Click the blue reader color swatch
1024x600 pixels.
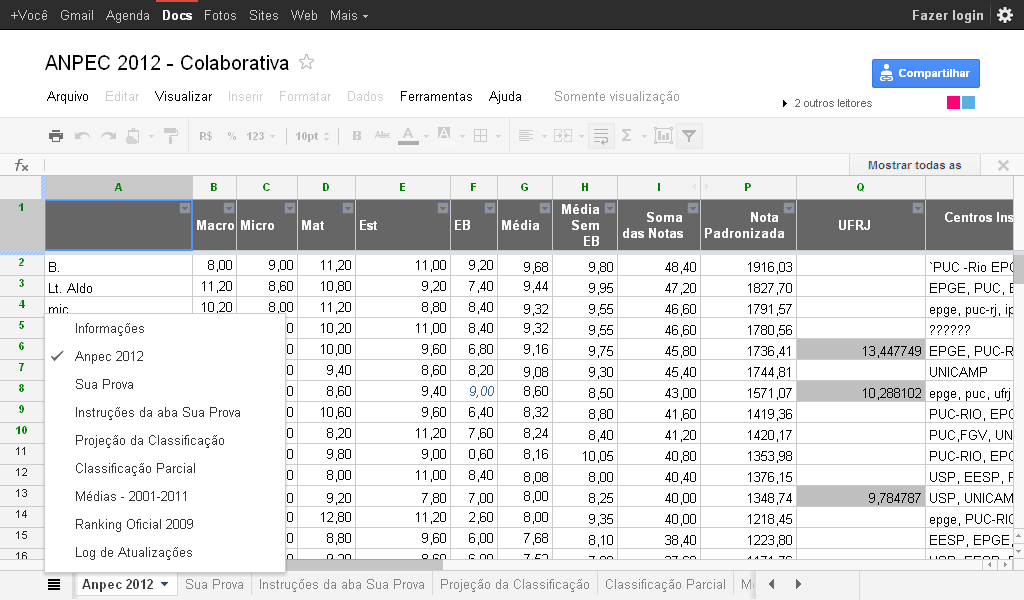coord(968,103)
